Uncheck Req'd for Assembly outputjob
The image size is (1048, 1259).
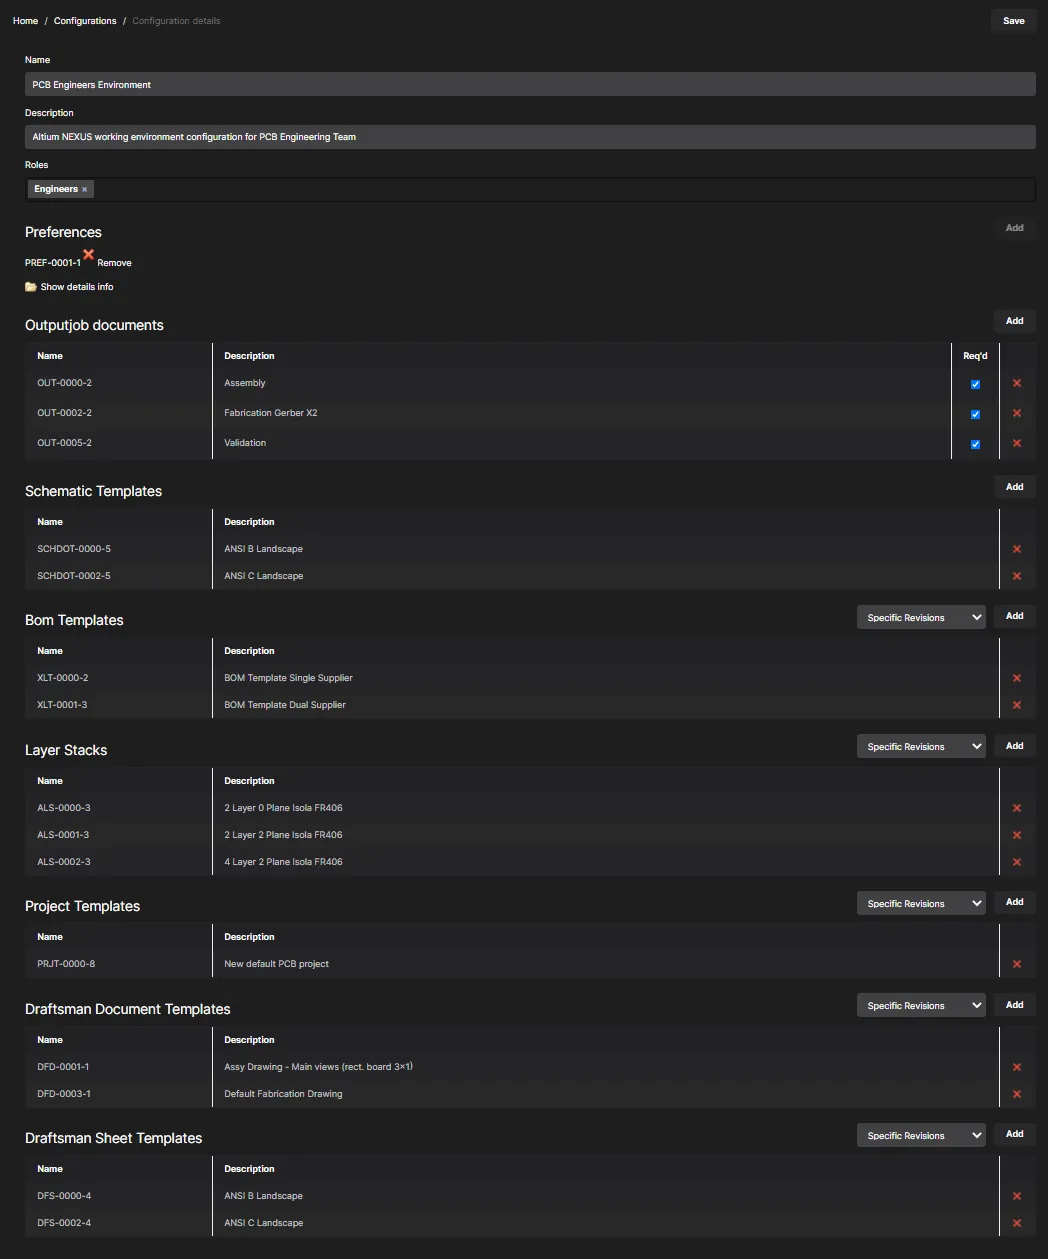pos(975,385)
